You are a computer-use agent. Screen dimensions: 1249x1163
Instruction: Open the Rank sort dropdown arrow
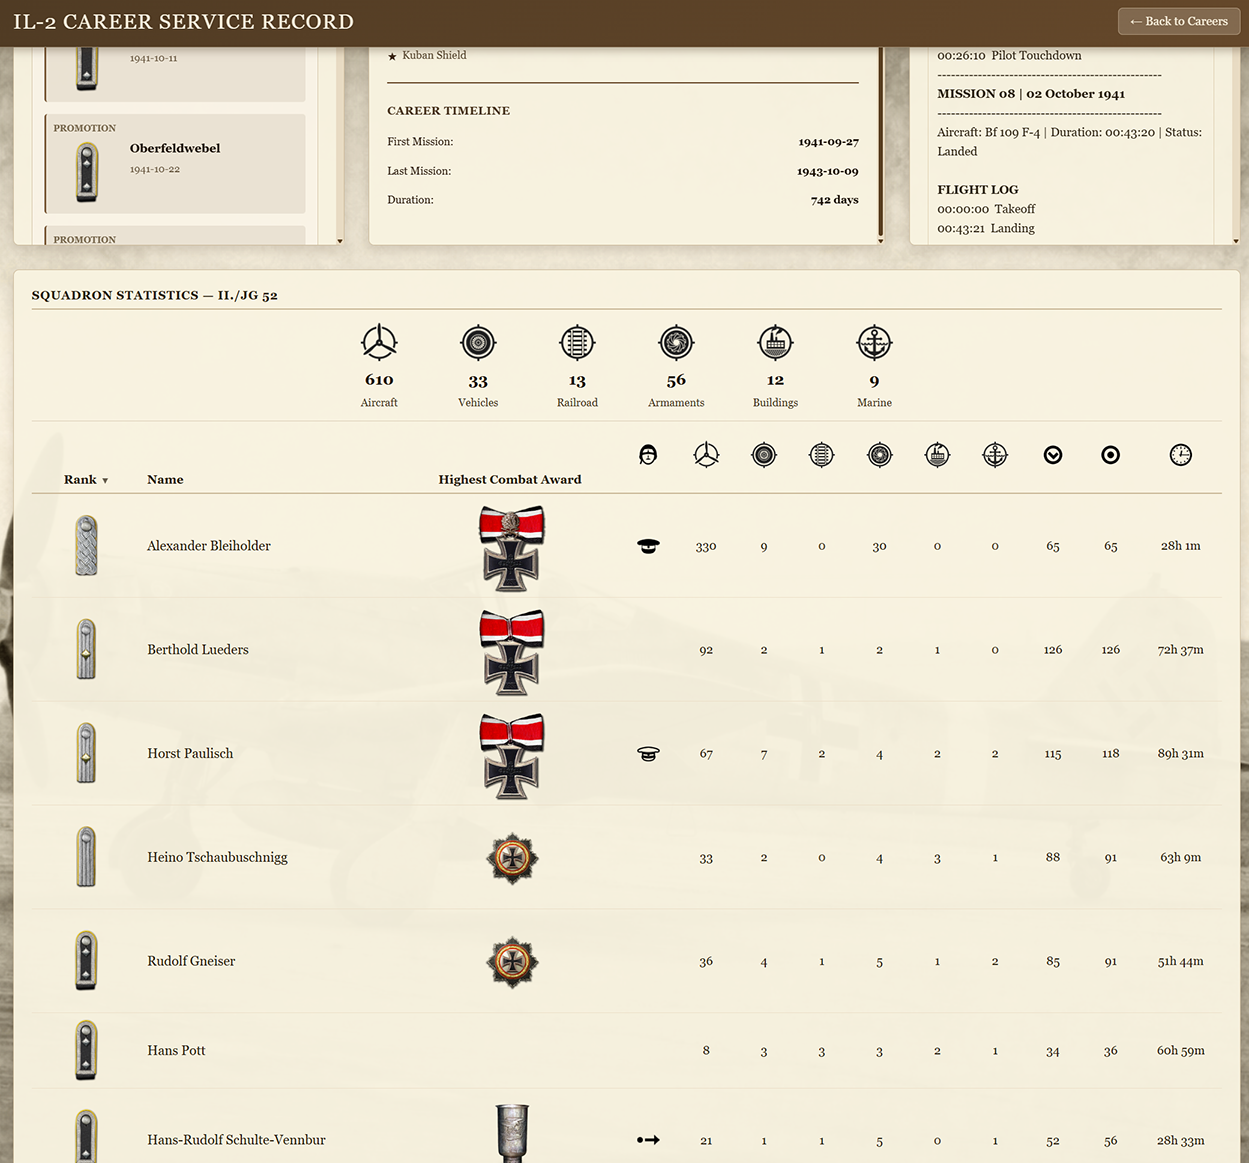106,480
